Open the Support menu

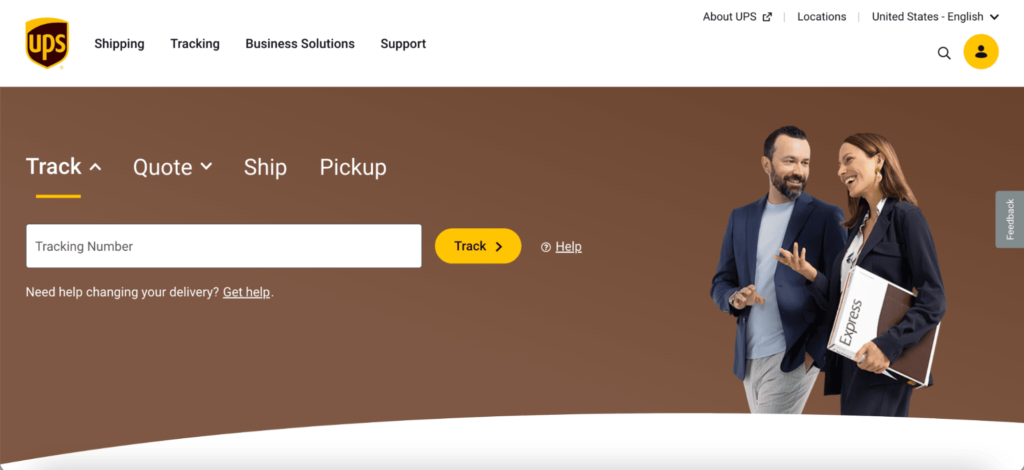403,44
